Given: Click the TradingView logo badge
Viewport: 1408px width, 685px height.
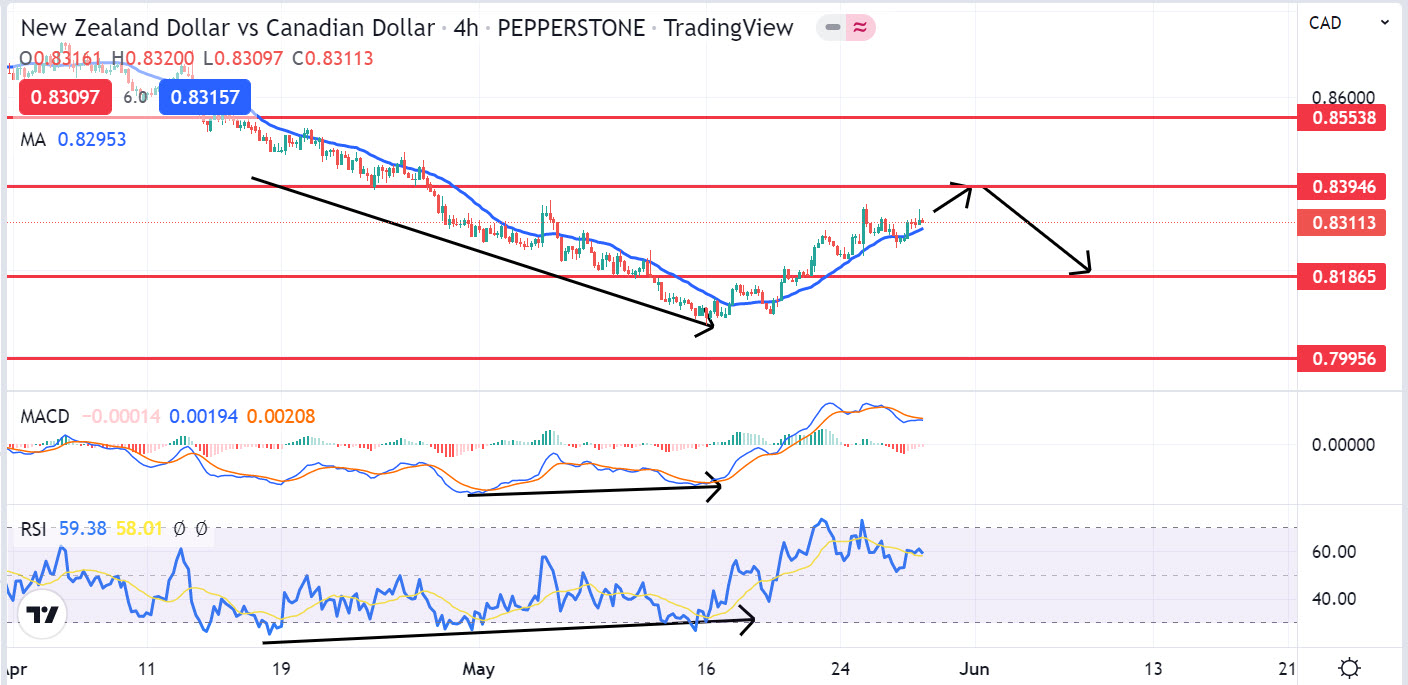Looking at the screenshot, I should 41,615.
